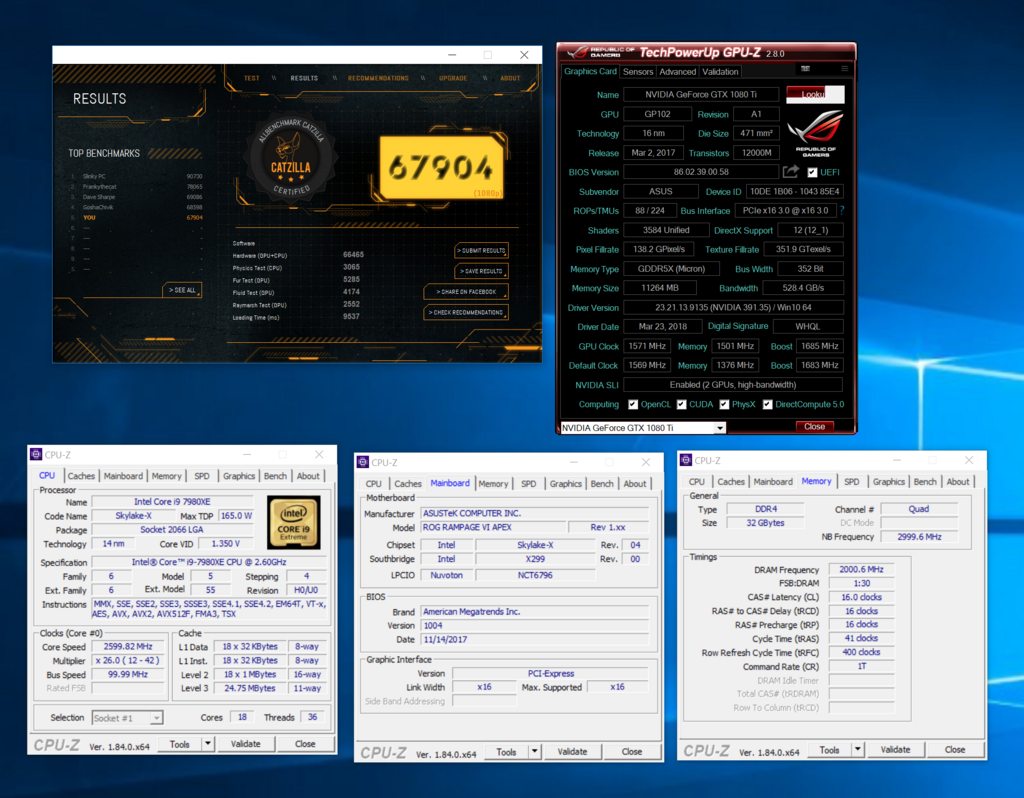Open About tab in CPU-Z Mainboard window
Image resolution: width=1024 pixels, height=798 pixels.
point(635,484)
